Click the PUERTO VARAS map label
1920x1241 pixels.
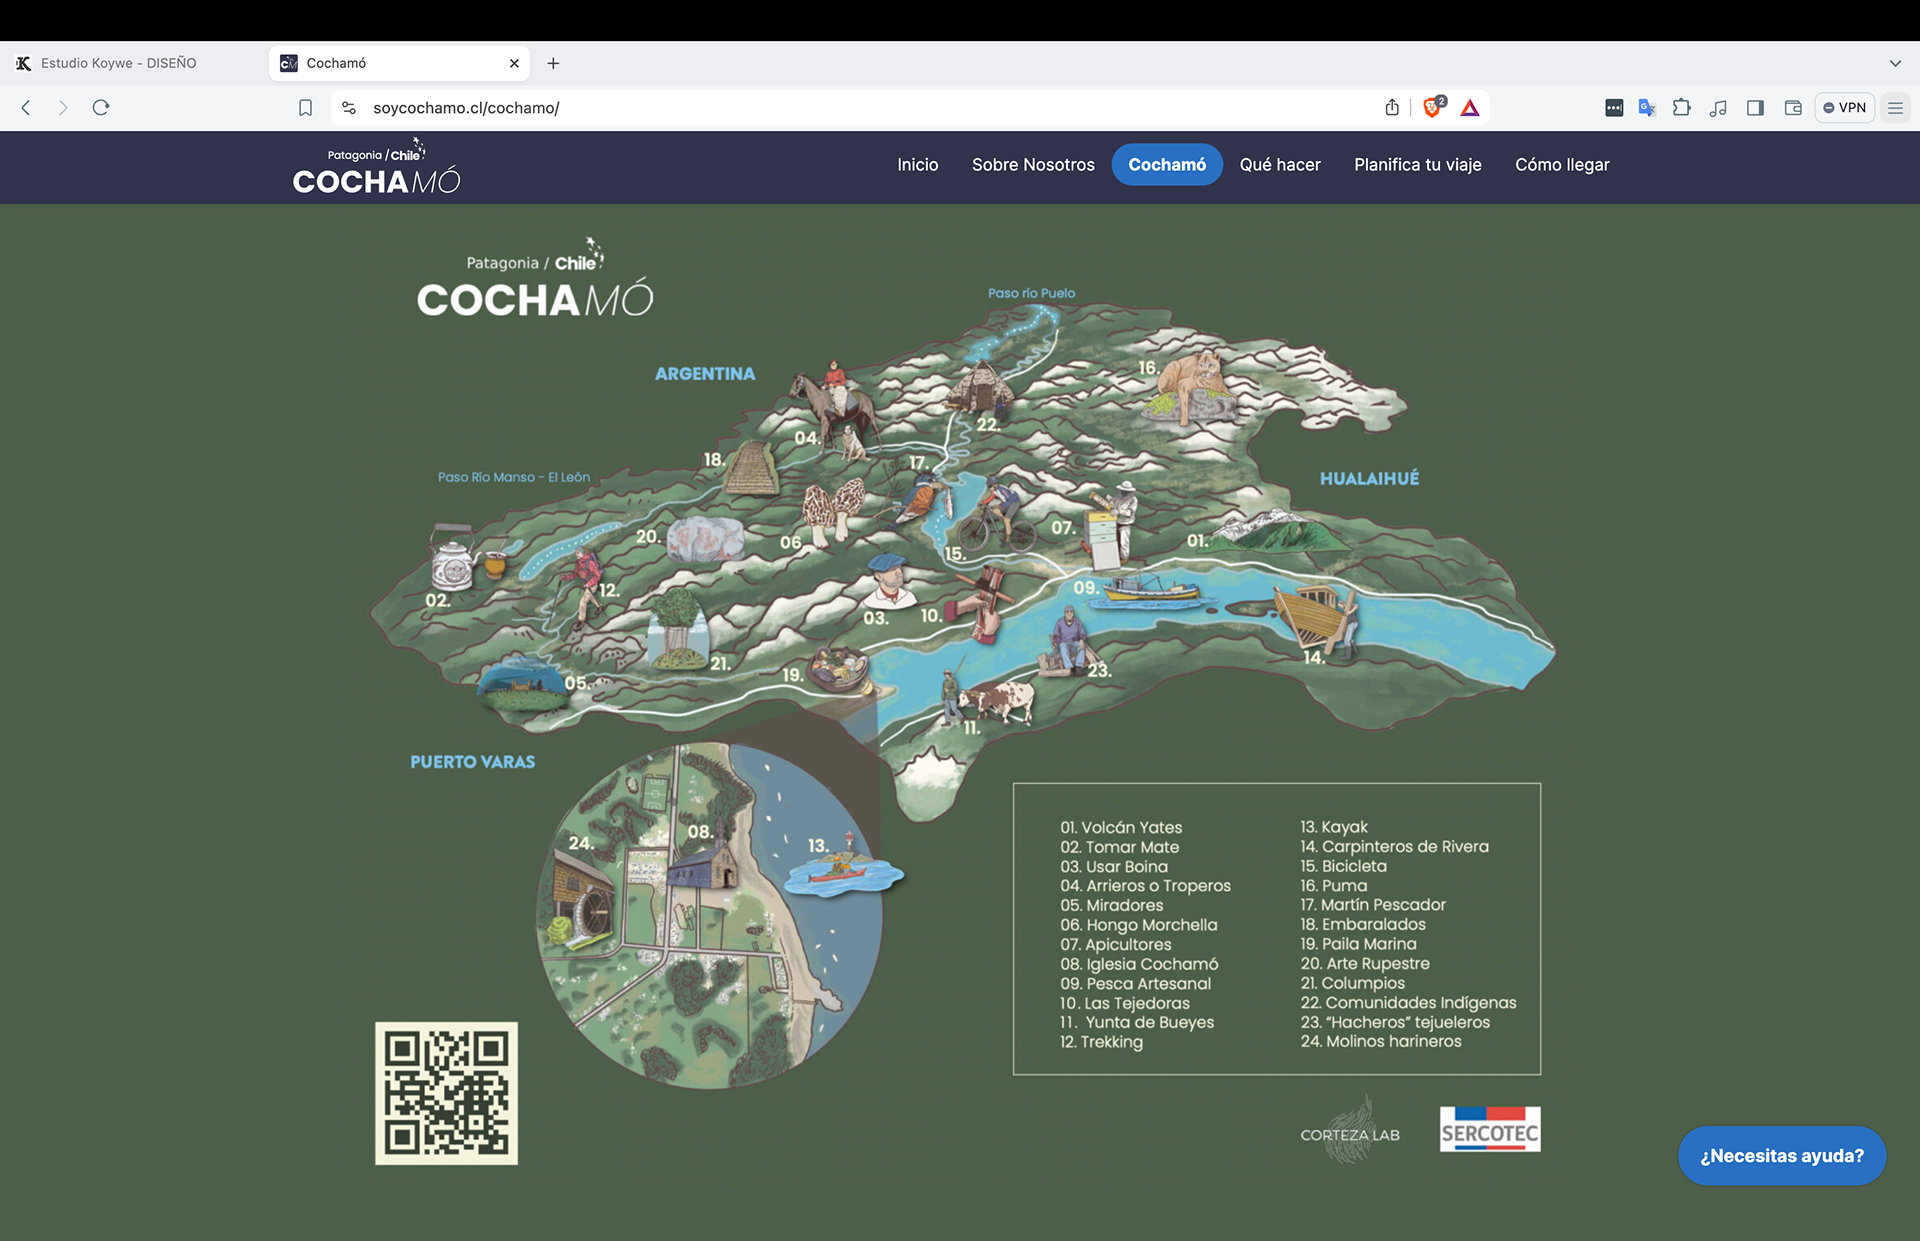coord(472,762)
